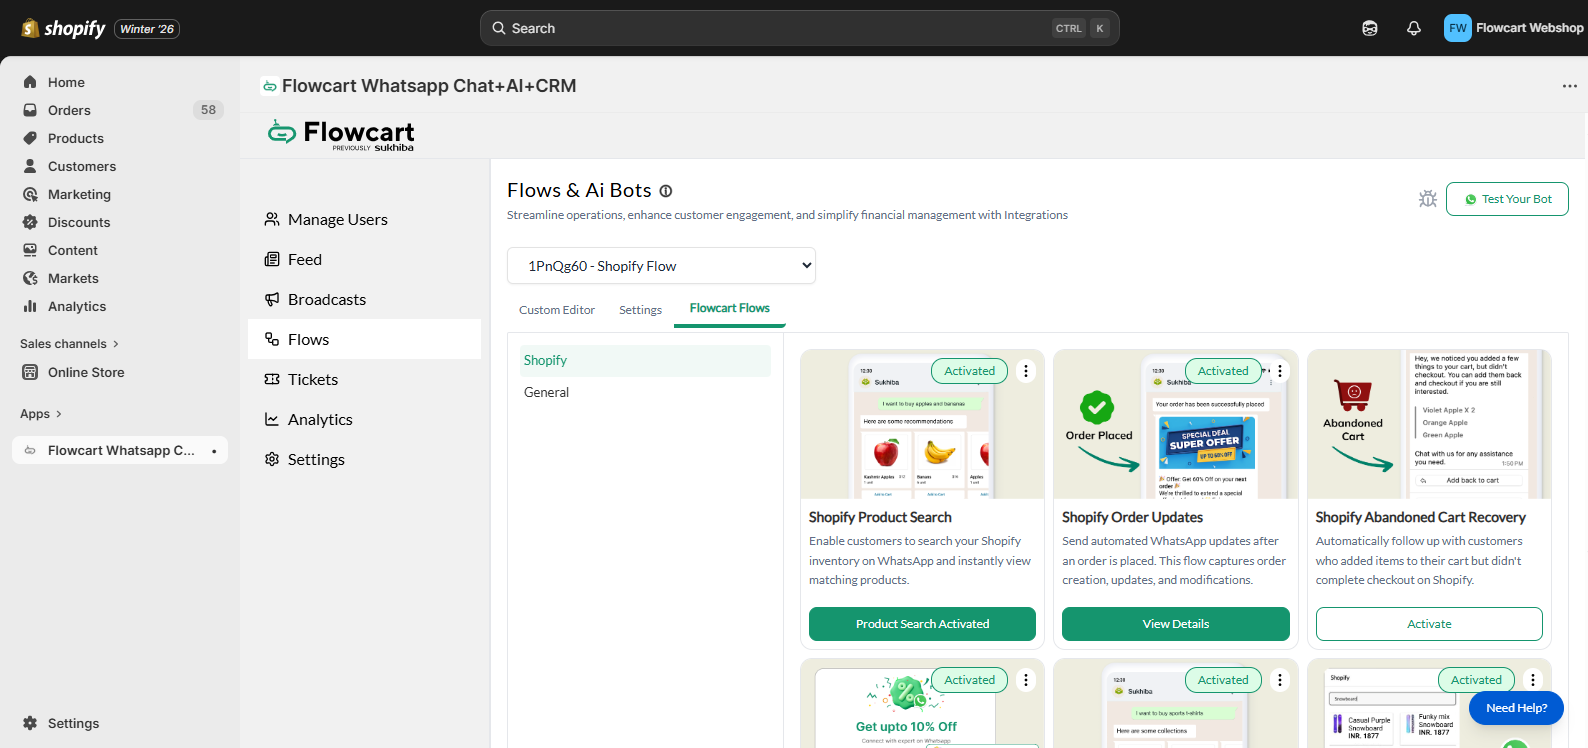Click the Products tag icon
This screenshot has width=1588, height=748.
click(x=30, y=138)
